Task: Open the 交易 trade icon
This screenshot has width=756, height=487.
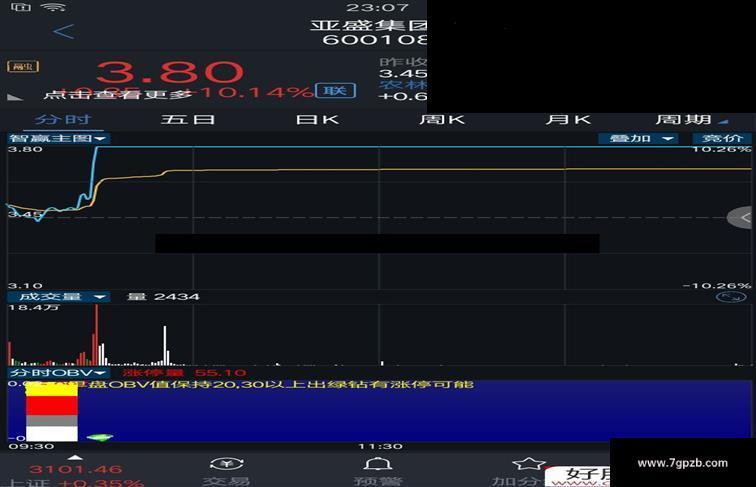Action: [x=227, y=472]
